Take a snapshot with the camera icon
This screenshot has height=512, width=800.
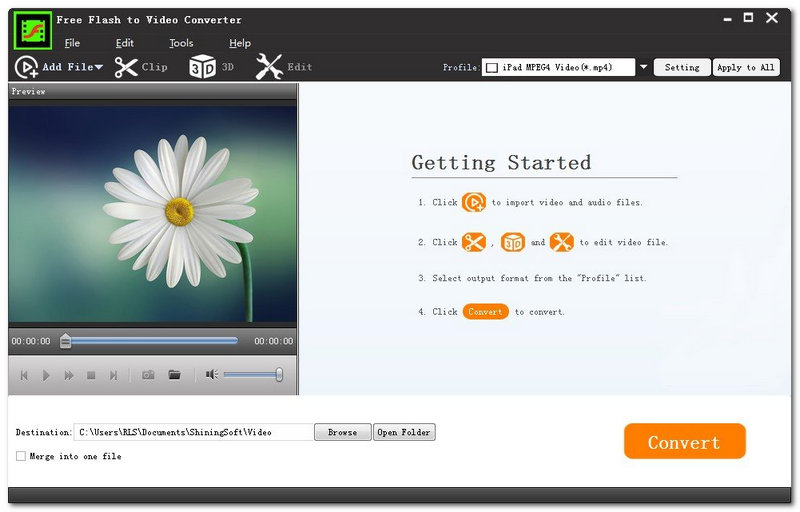pos(148,375)
